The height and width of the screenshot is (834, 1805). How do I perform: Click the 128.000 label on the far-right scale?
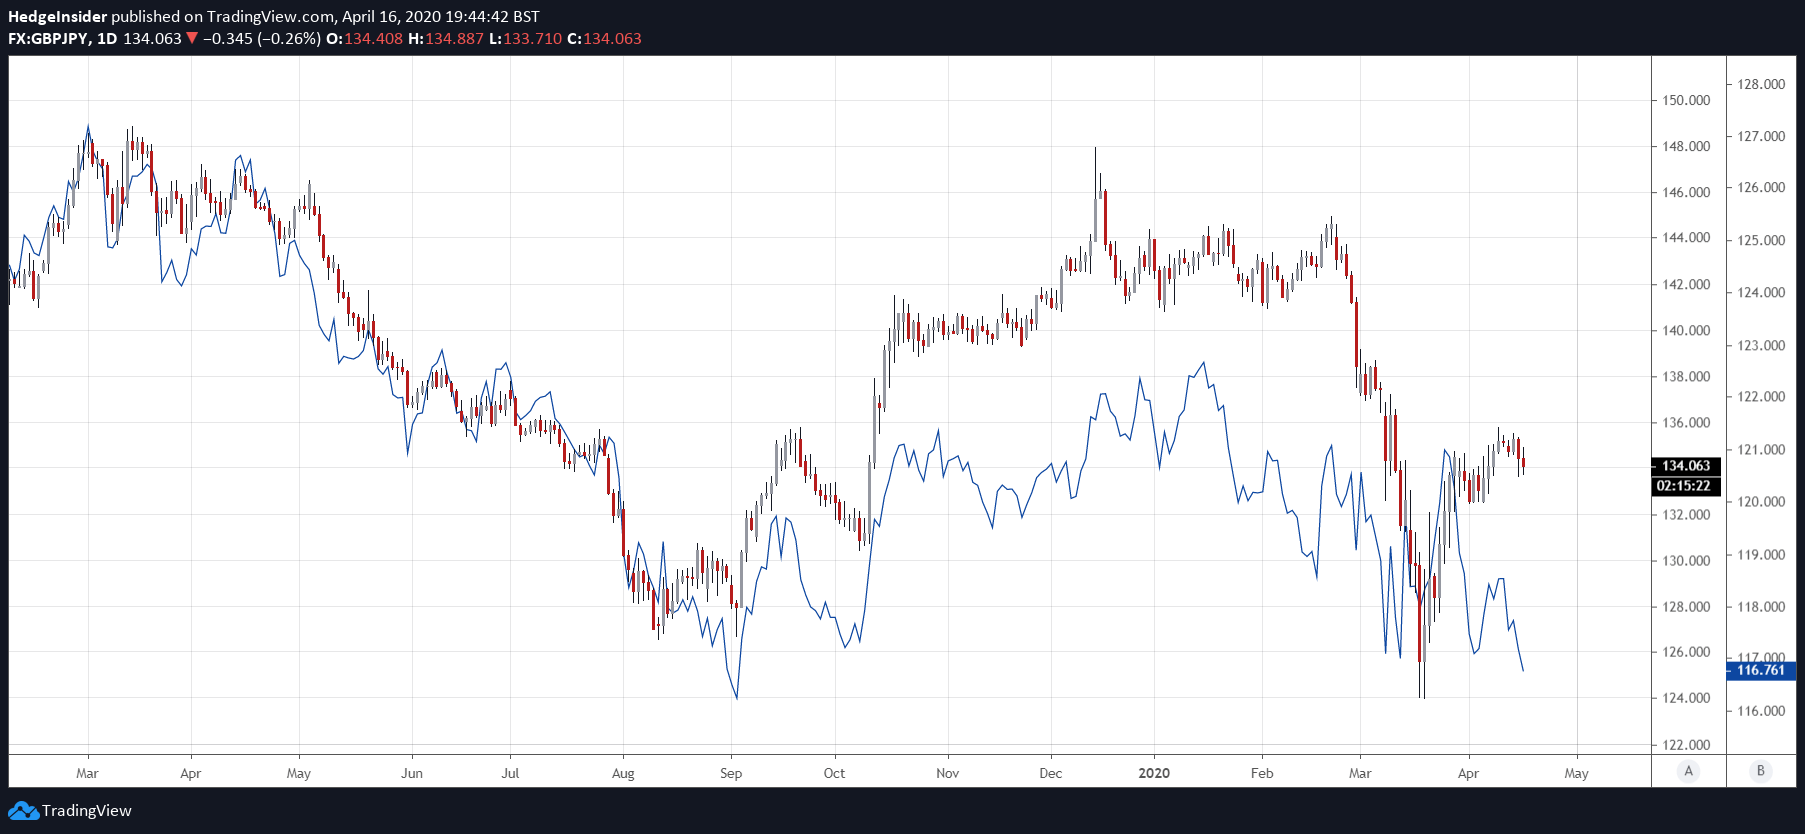pos(1761,84)
